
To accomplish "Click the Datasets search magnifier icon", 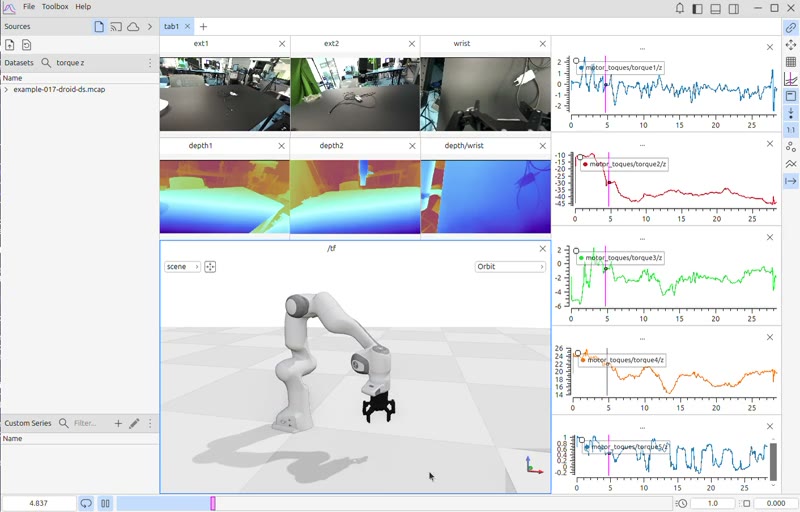I will point(46,63).
